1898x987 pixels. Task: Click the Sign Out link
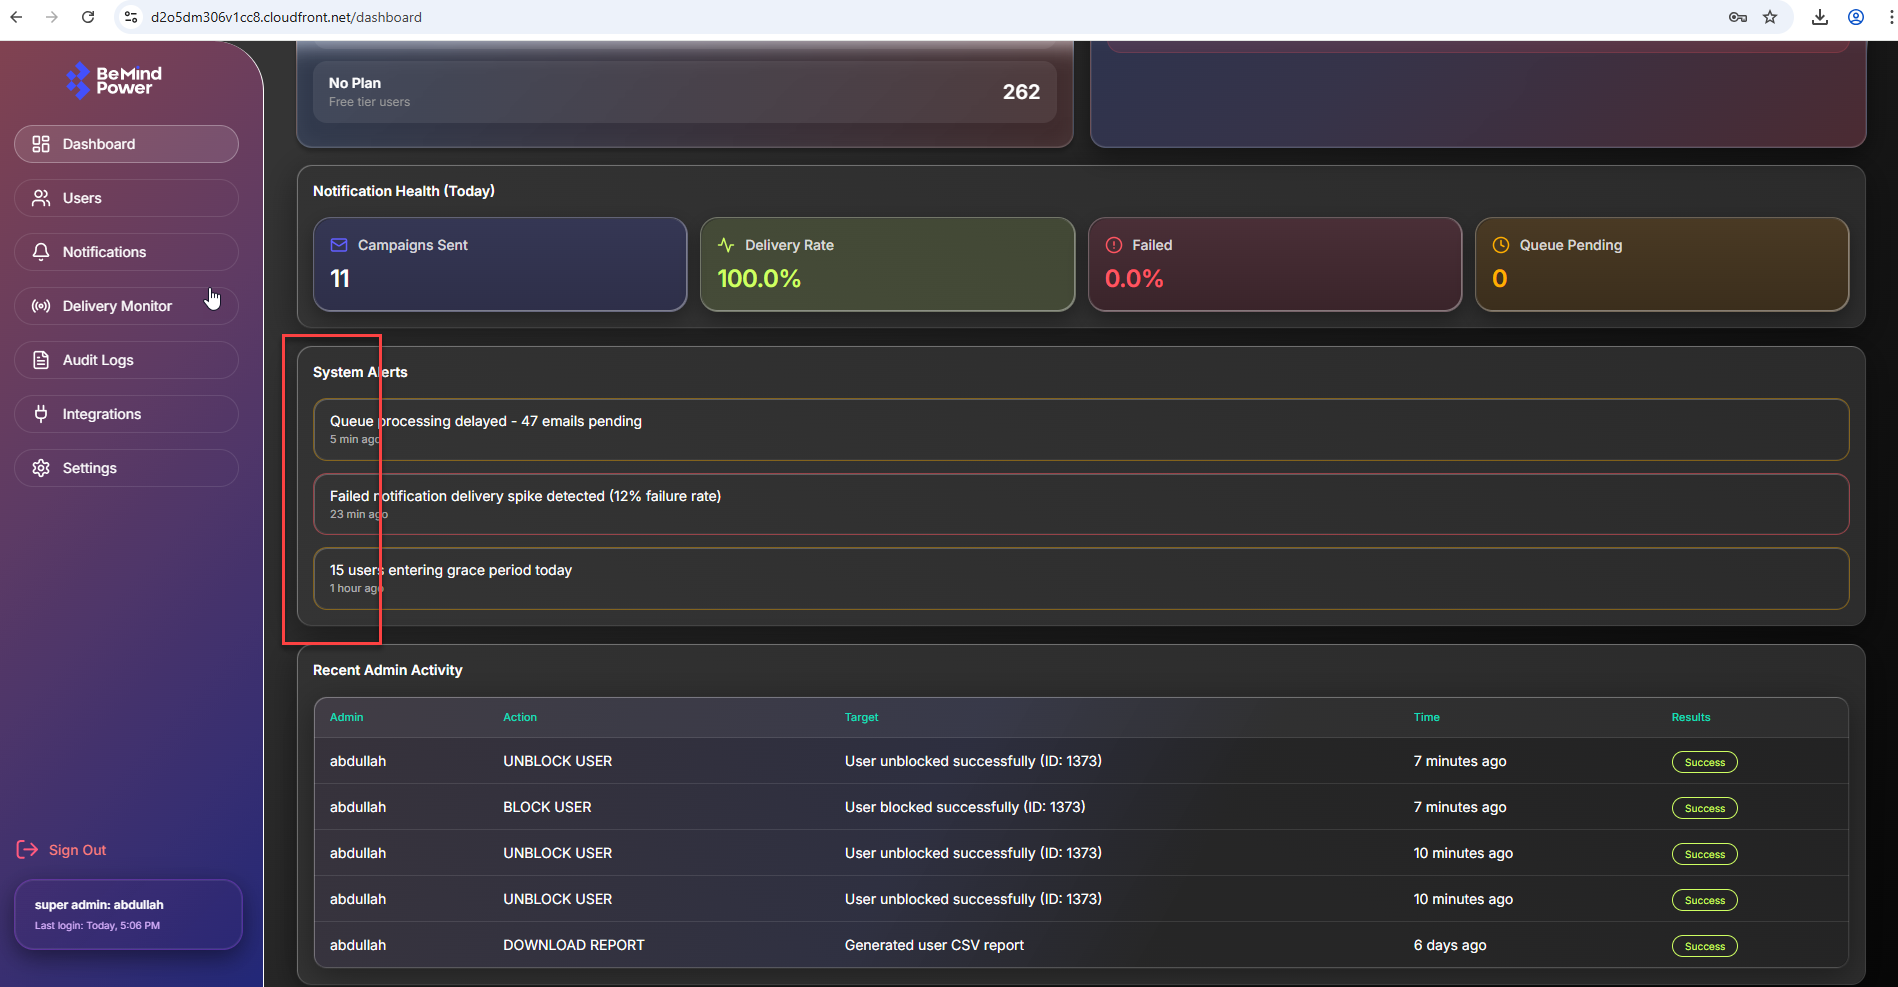tap(77, 850)
